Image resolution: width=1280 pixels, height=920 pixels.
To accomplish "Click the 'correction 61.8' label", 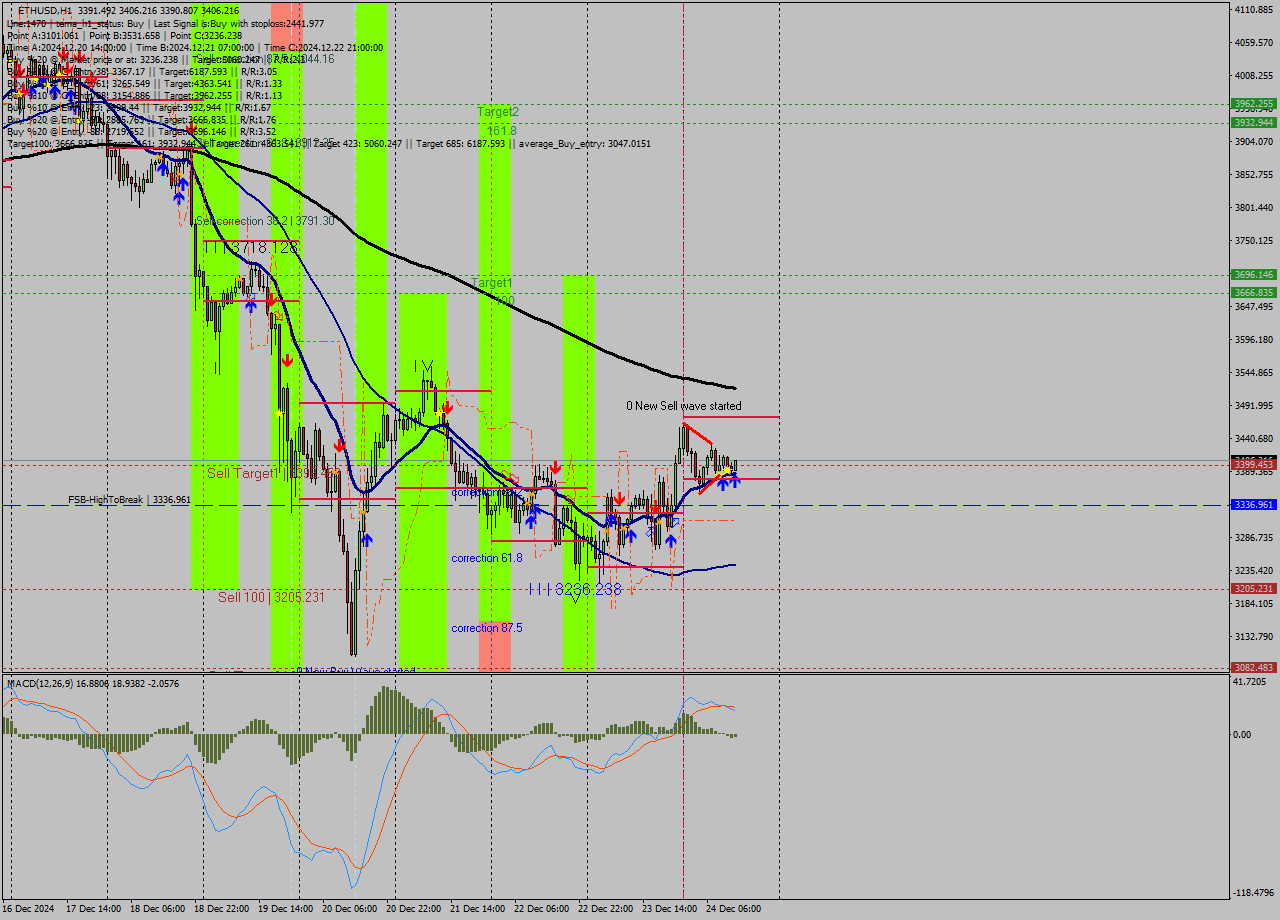I will [487, 558].
